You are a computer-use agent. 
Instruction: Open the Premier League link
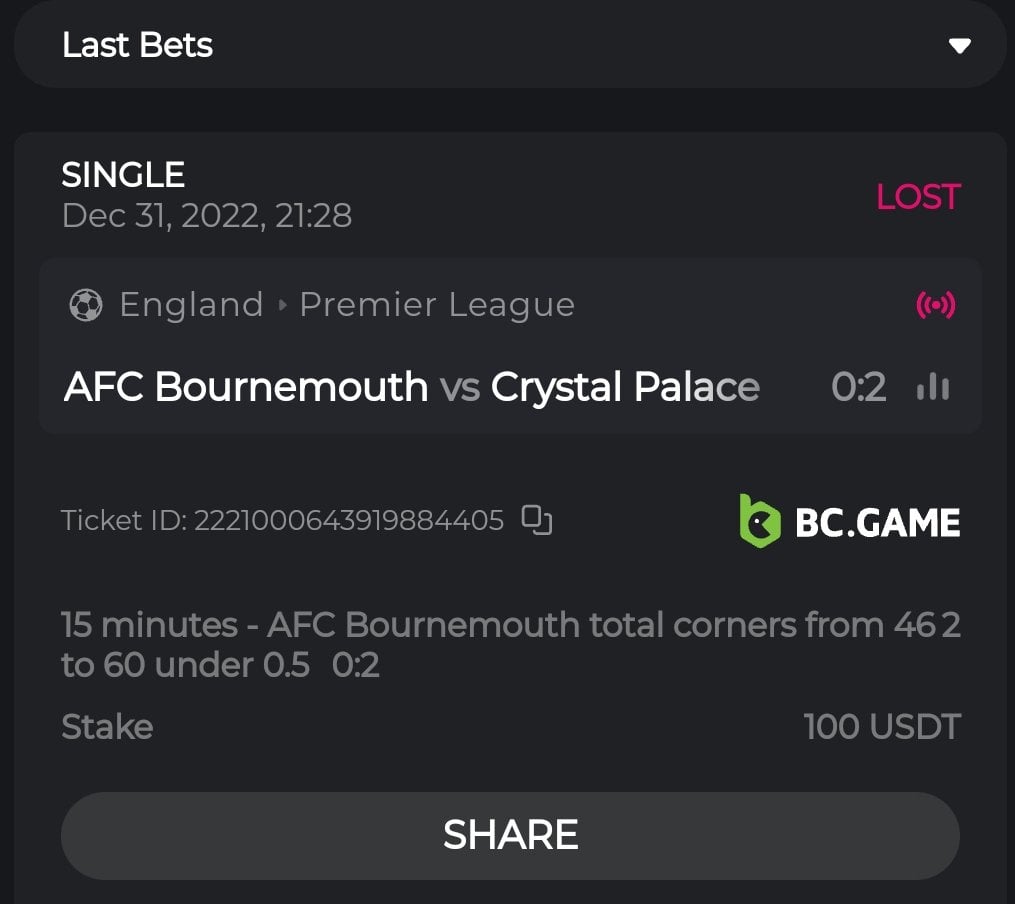437,305
